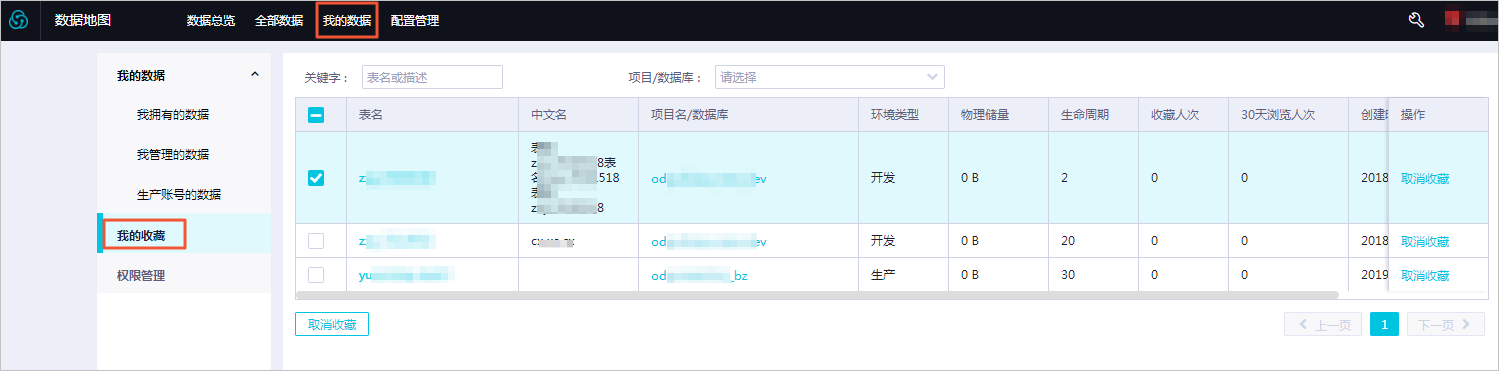Open the second row table name link
This screenshot has height=371, width=1499.
(x=397, y=242)
